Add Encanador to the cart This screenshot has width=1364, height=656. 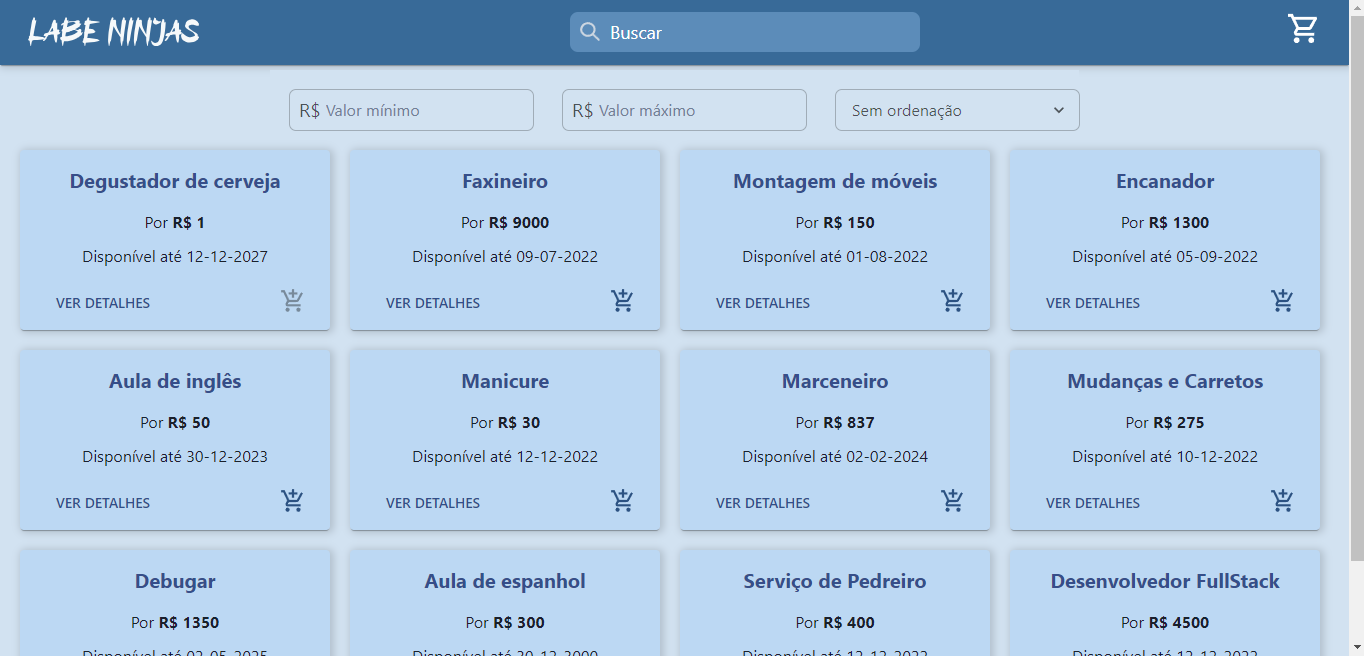click(x=1282, y=301)
